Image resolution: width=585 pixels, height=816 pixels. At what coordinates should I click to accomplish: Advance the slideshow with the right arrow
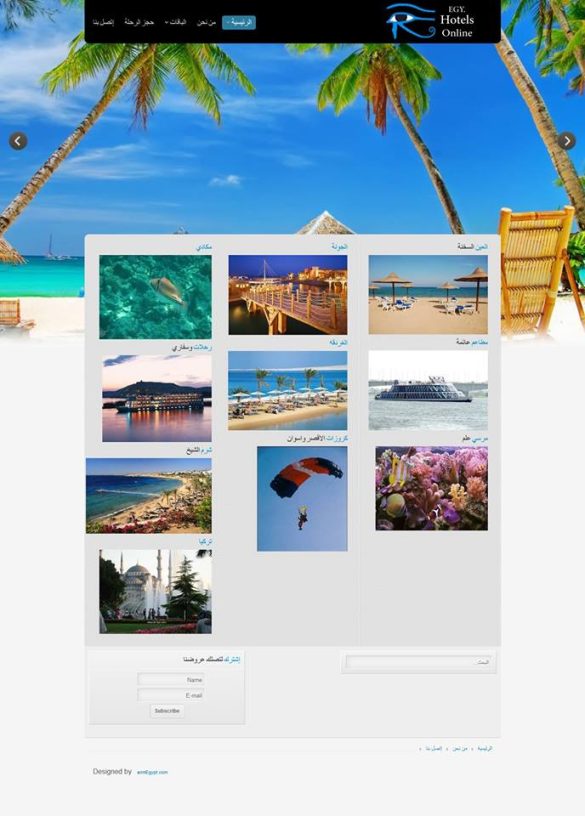[x=567, y=141]
